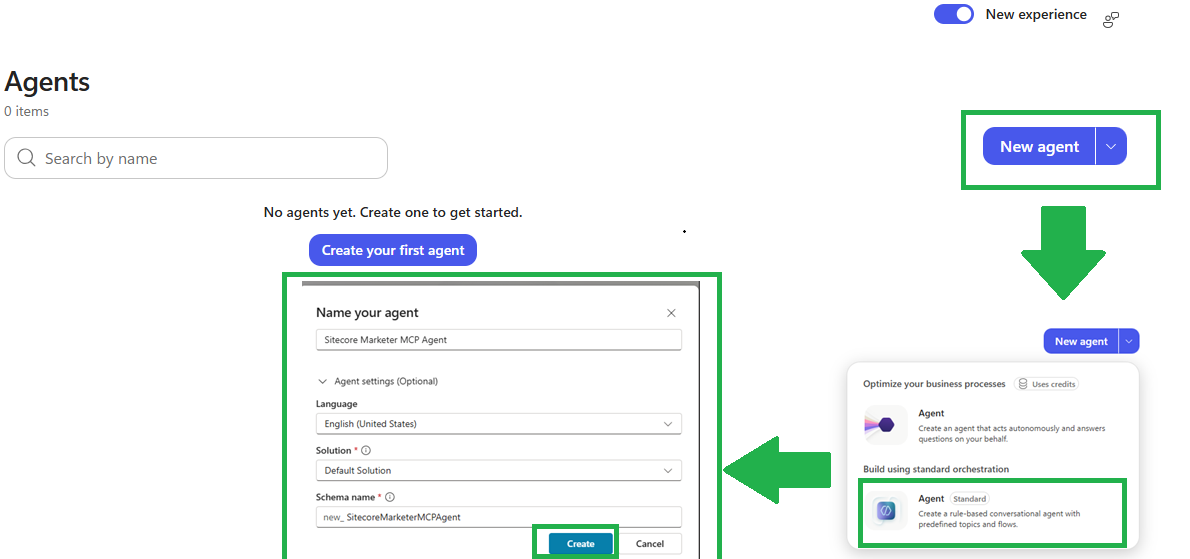Viewport: 1190px width, 559px height.
Task: Click the 0 items count text
Action: pos(27,111)
